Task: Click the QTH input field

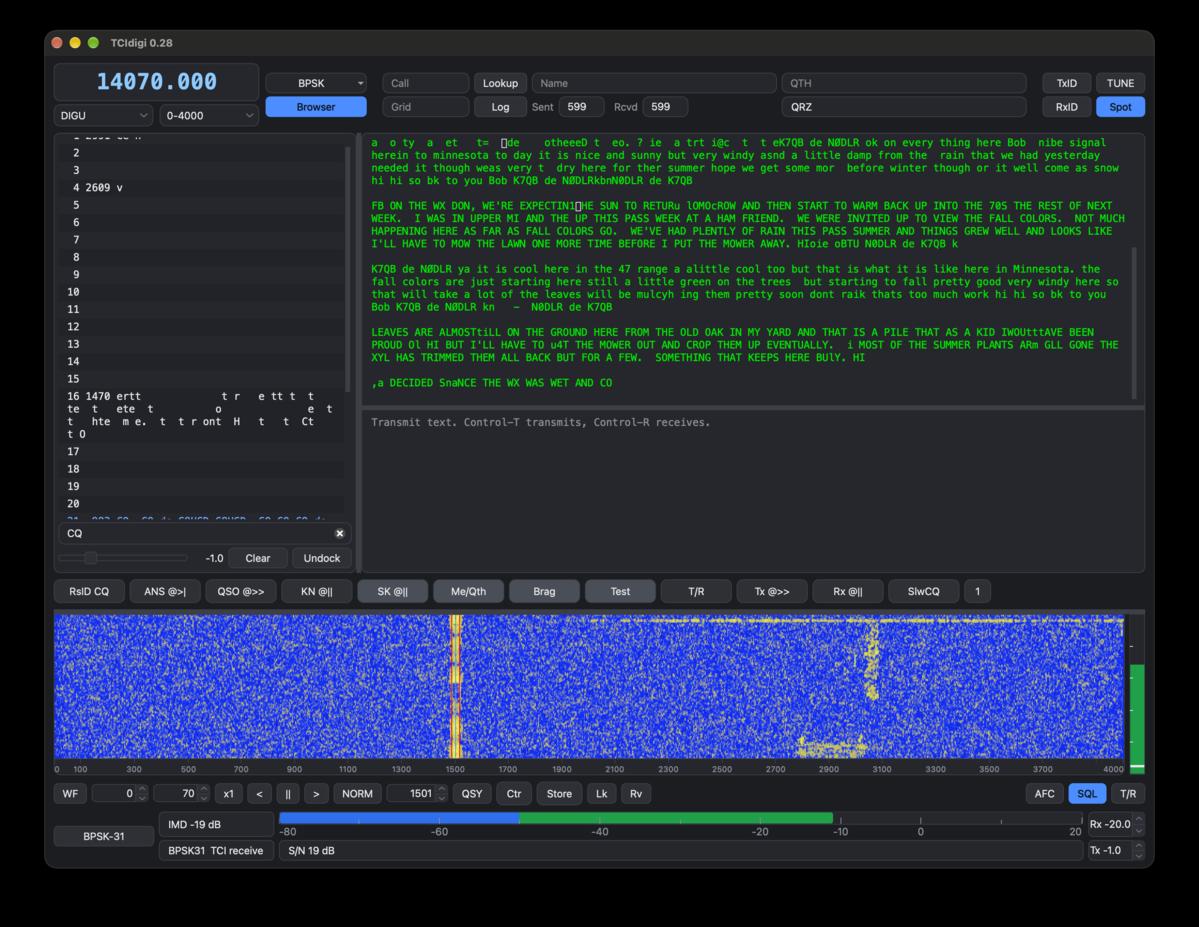Action: tap(904, 83)
